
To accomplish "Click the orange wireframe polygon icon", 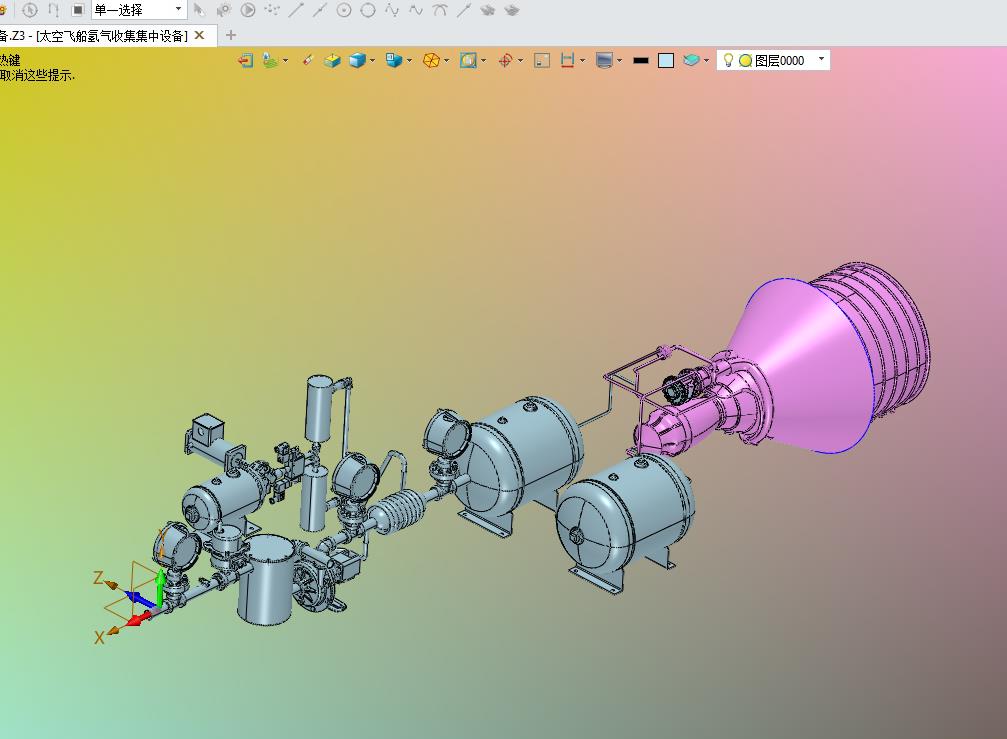I will 431,60.
